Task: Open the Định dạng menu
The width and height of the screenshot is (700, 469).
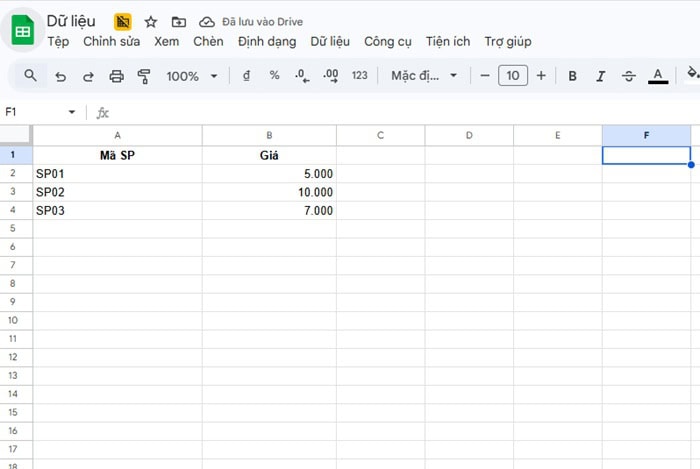Action: (267, 42)
